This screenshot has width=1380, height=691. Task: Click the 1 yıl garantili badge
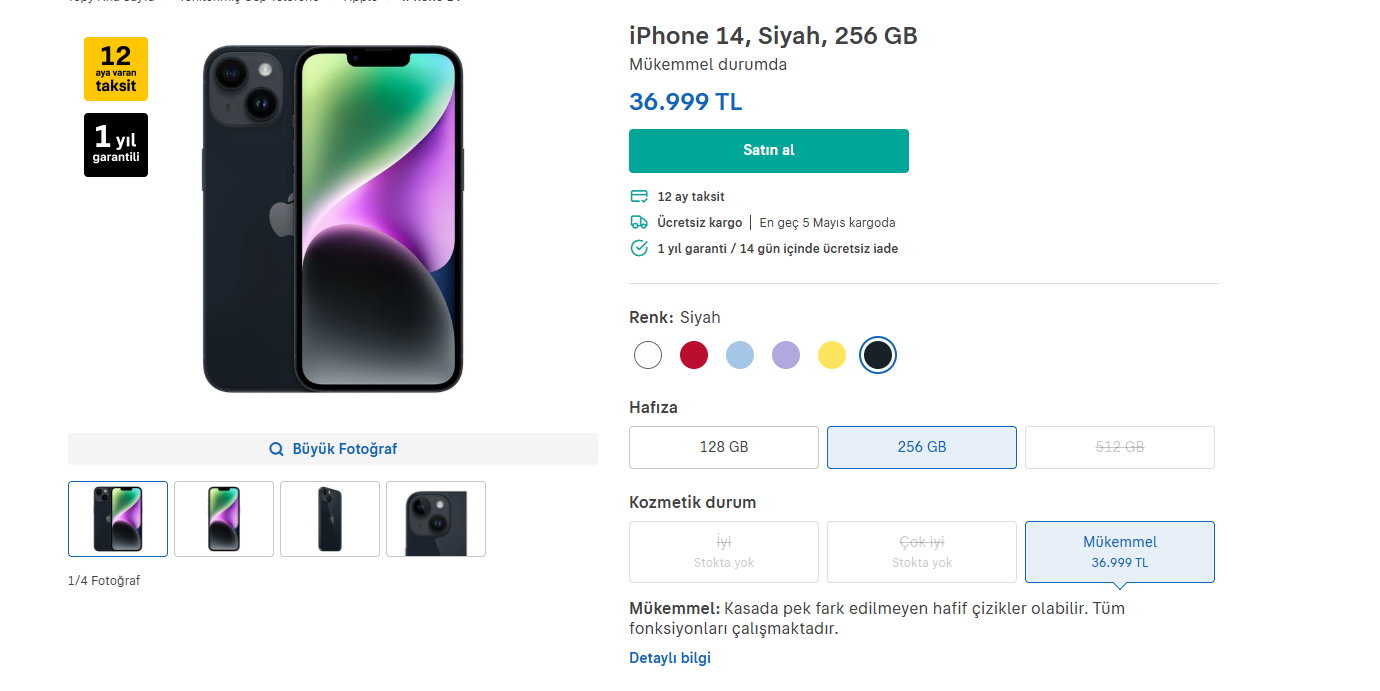116,145
